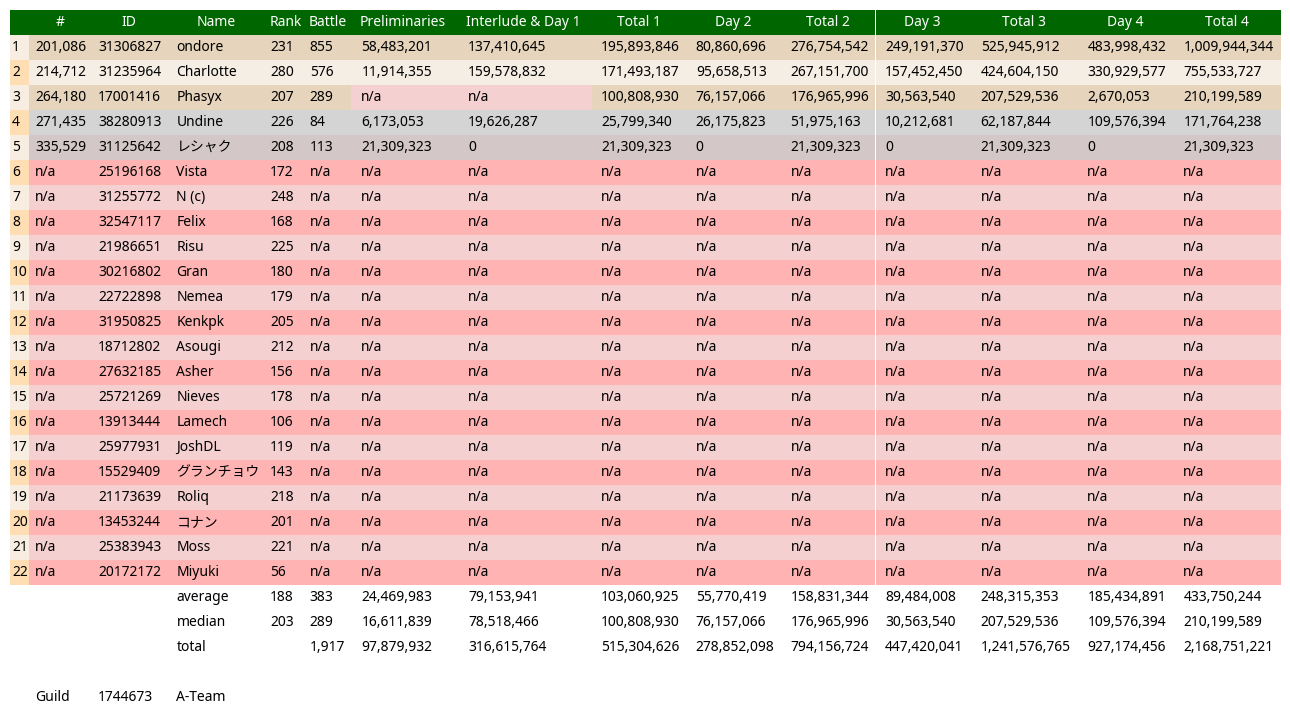Click the name cell ondore
Screen dimensions: 1290x720
pos(200,46)
